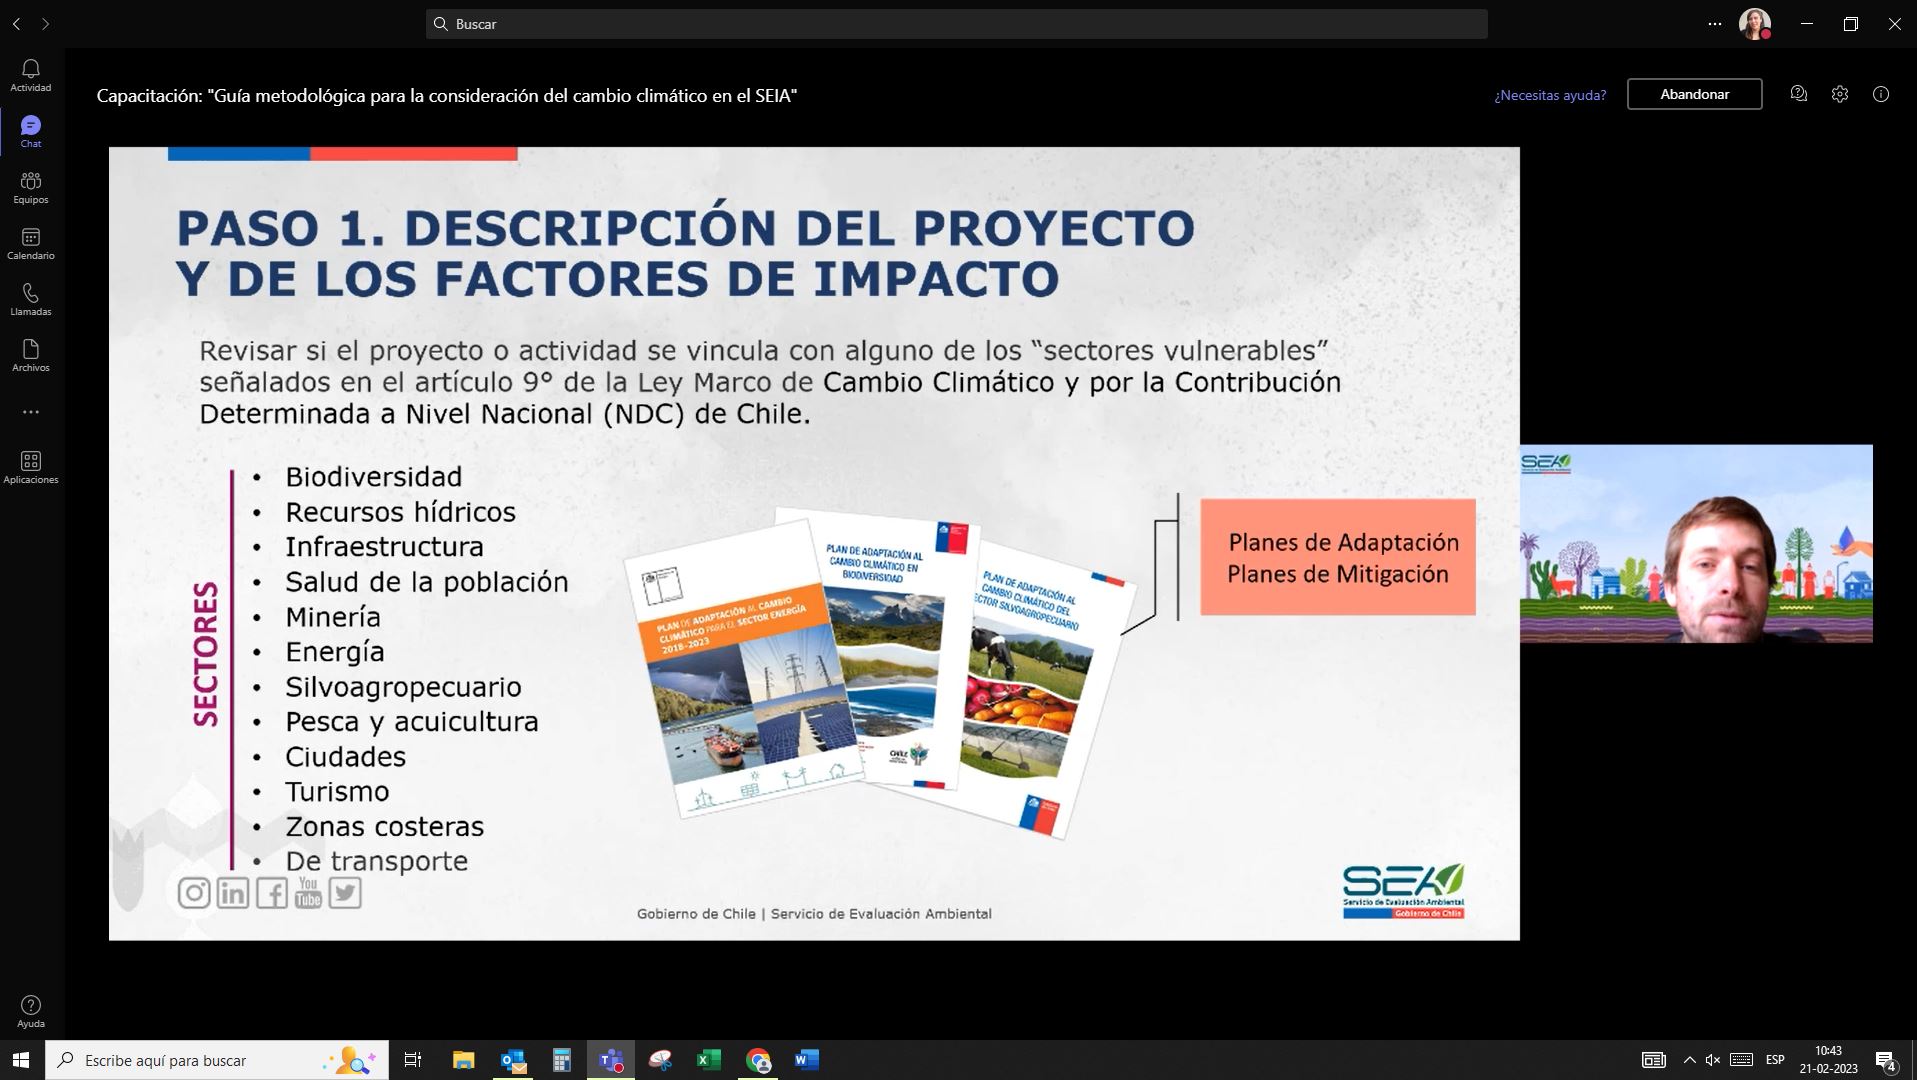Image resolution: width=1917 pixels, height=1080 pixels.
Task: Click the Buscar search field
Action: (x=956, y=24)
